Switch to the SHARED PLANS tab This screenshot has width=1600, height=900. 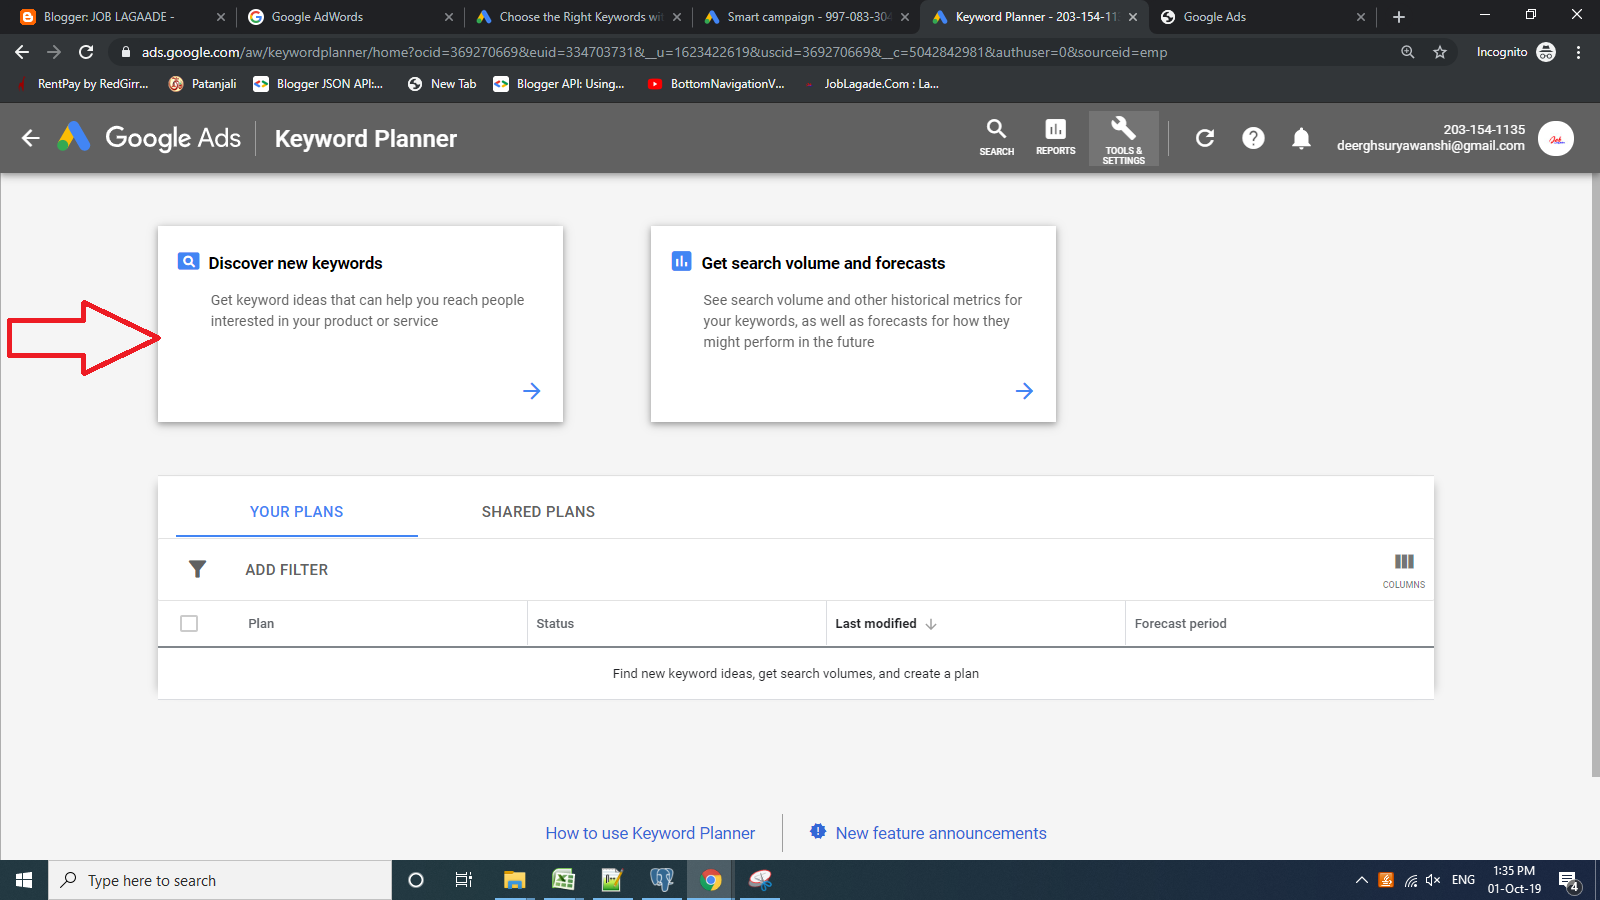538,512
